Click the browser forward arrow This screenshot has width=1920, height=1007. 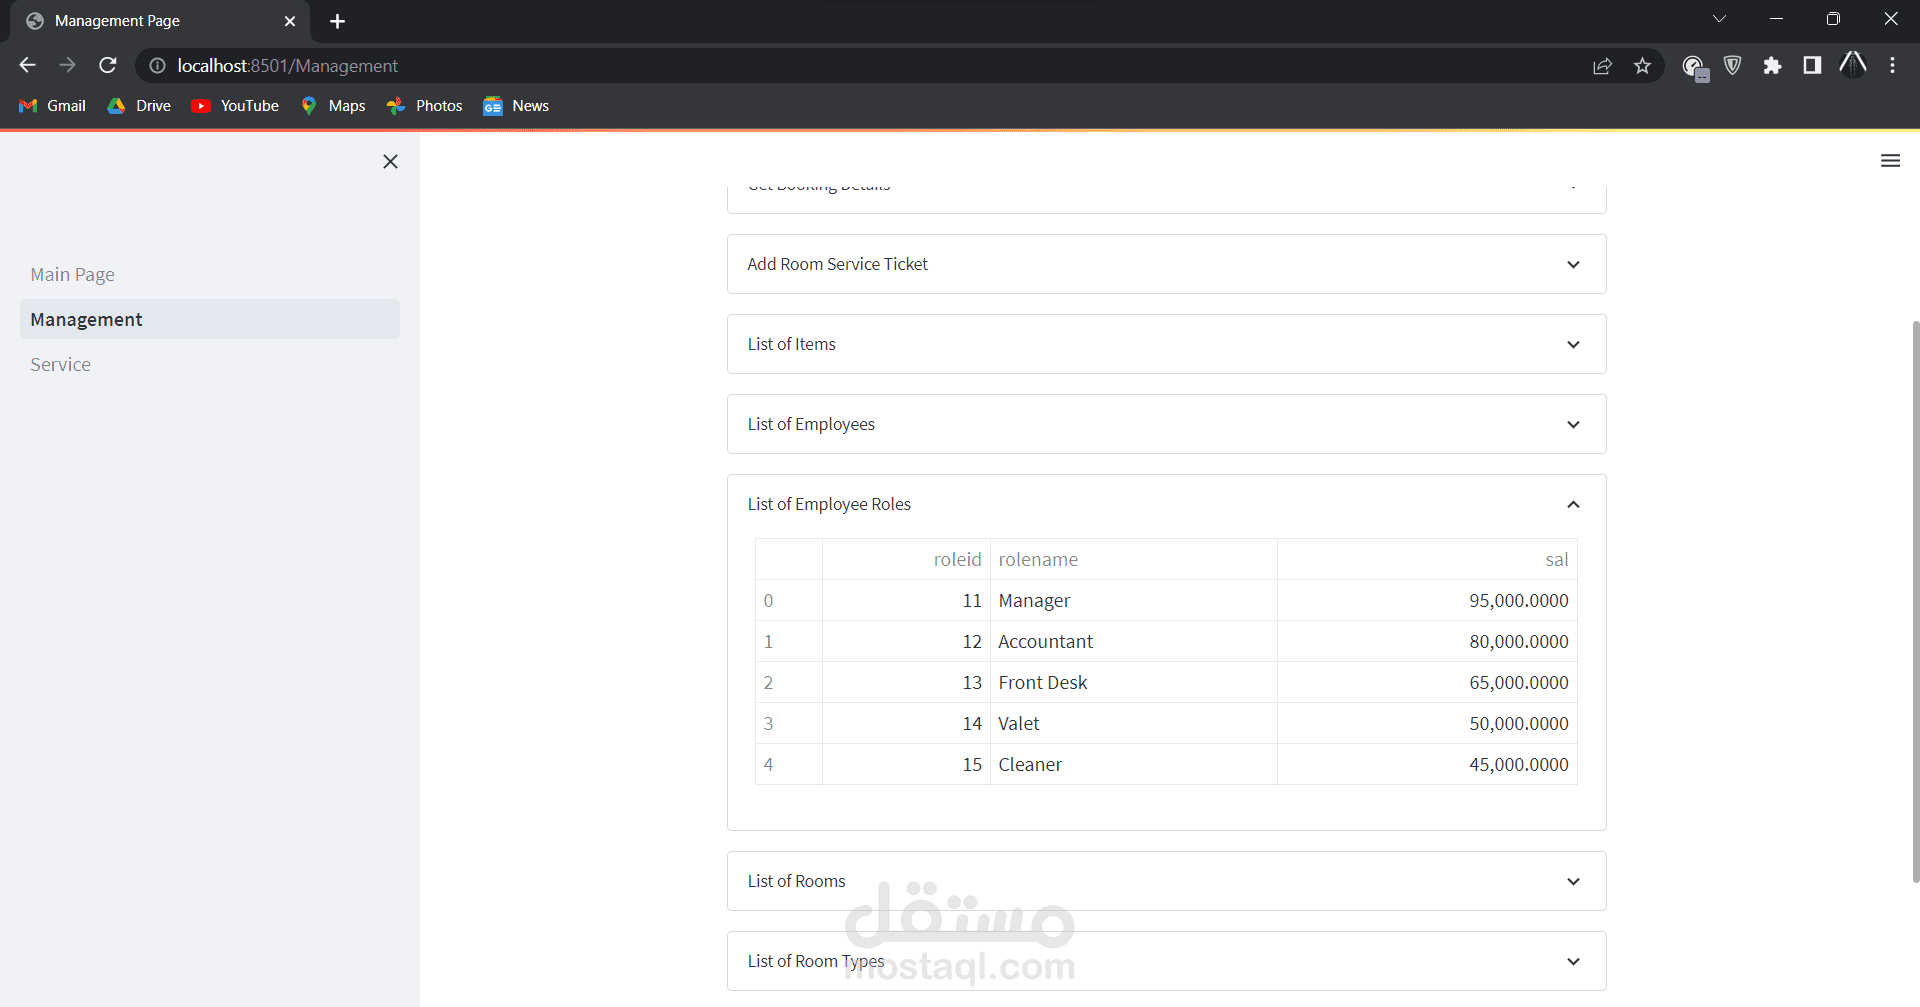click(67, 65)
